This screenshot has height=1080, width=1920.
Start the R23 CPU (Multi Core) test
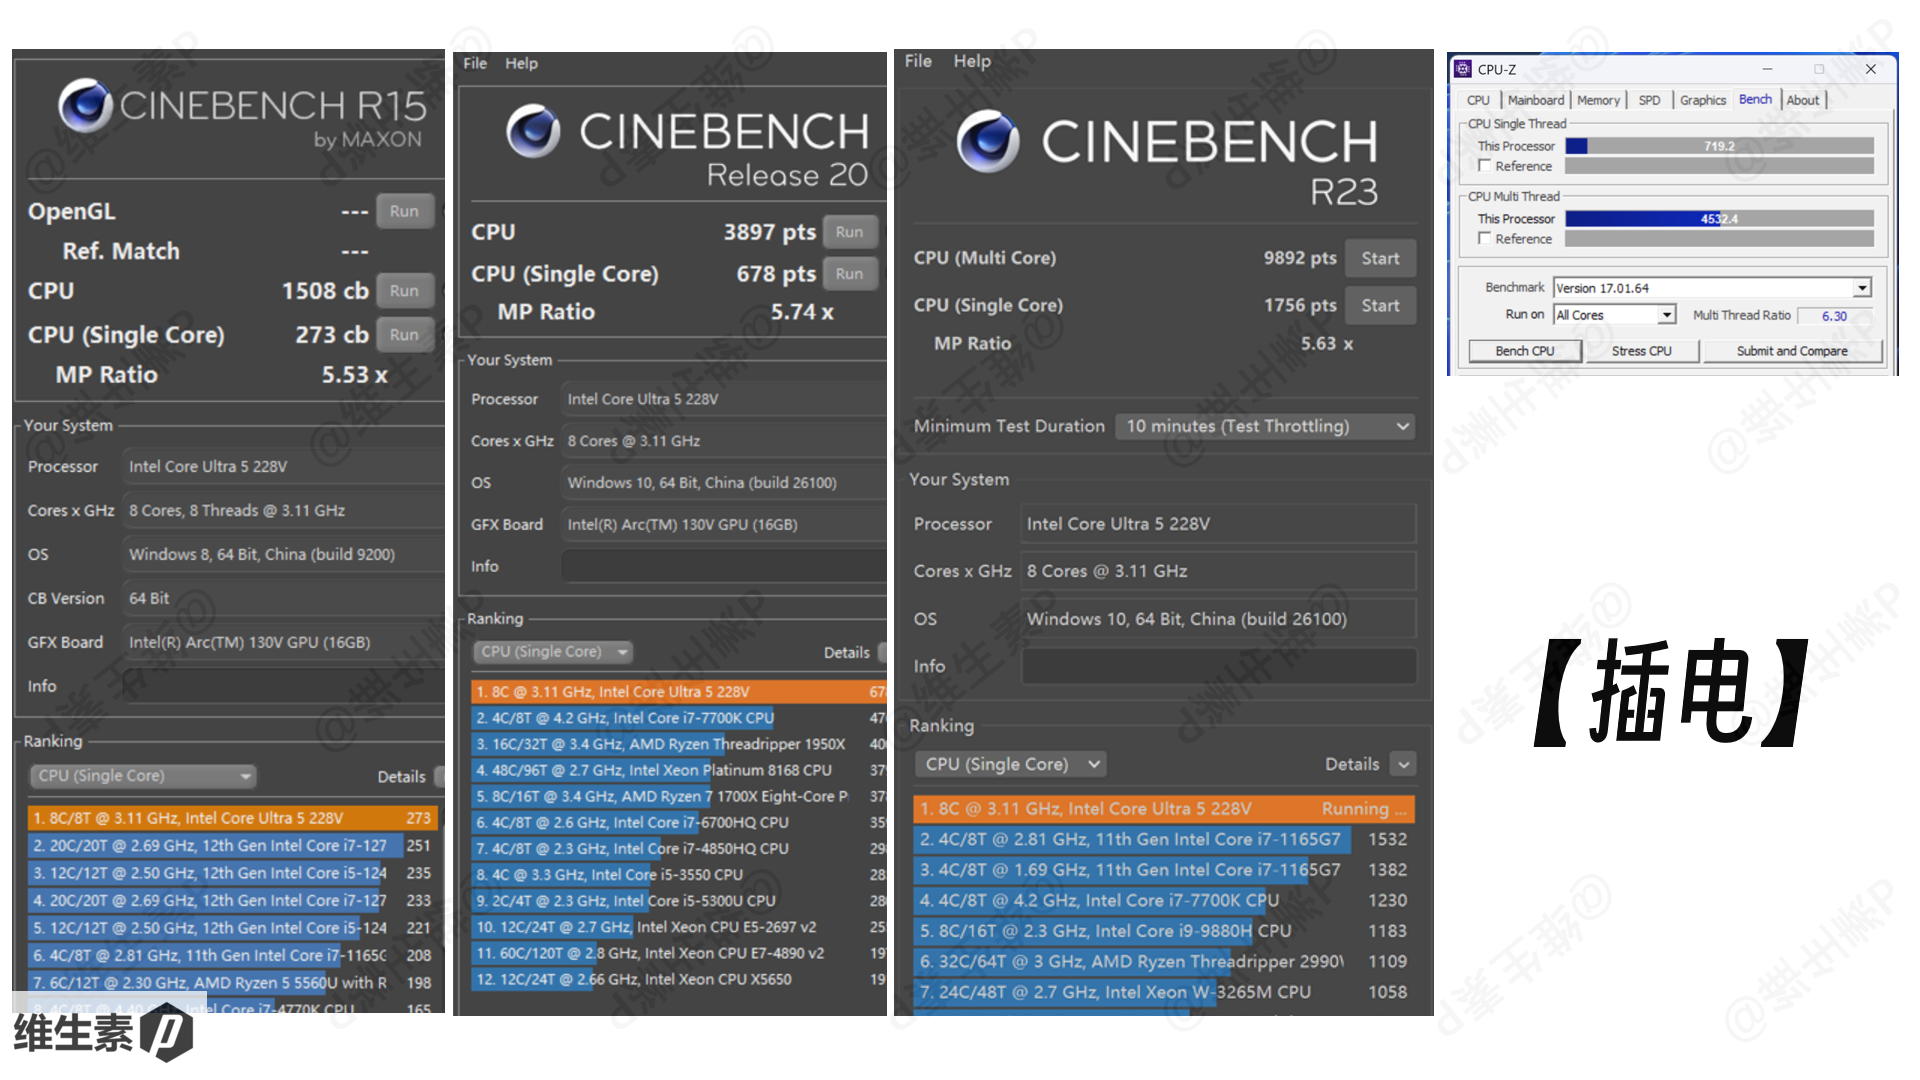[x=1379, y=259]
